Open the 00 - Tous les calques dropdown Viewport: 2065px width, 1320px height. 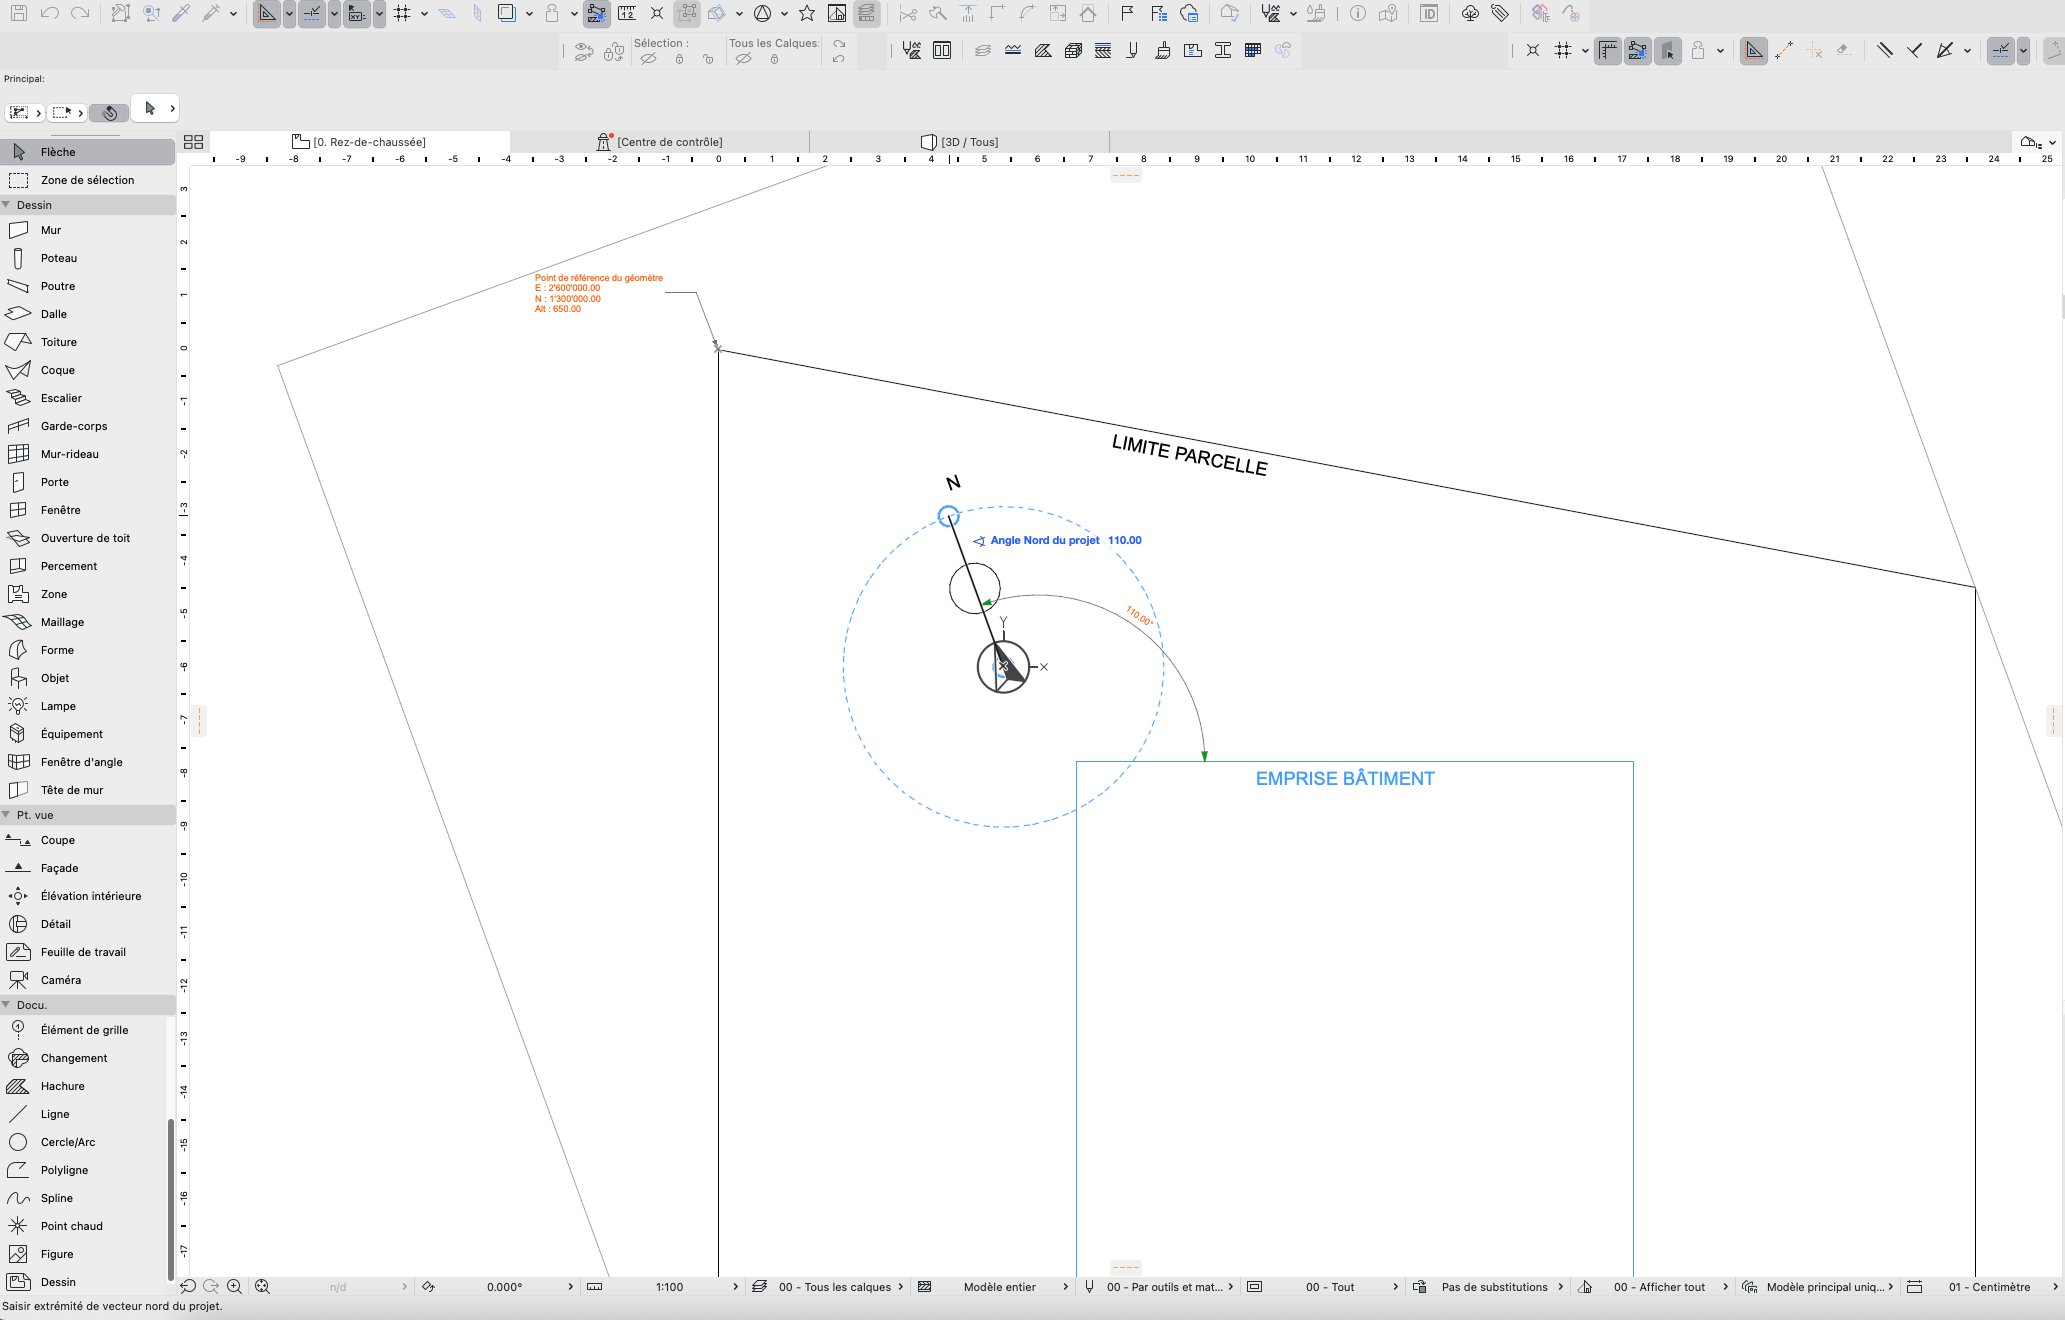[829, 1287]
